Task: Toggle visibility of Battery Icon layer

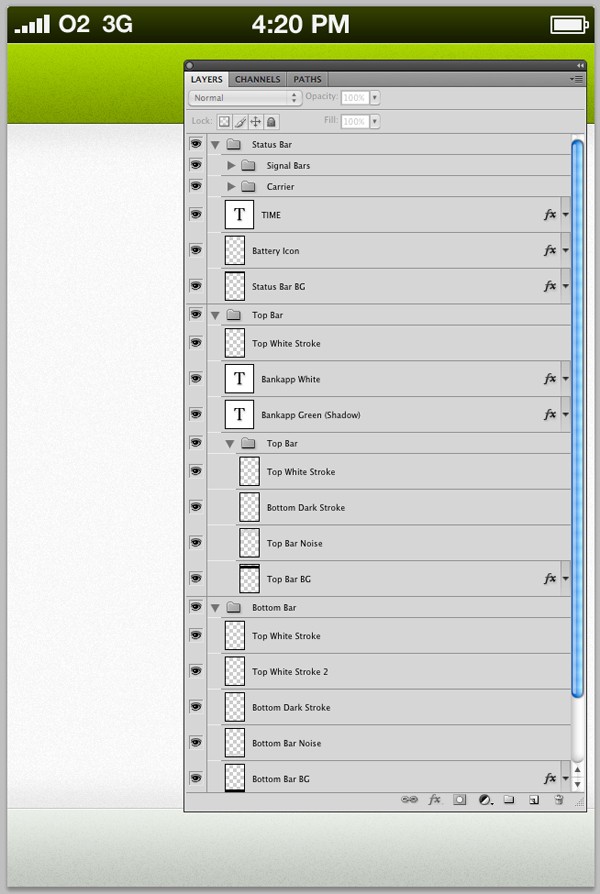Action: point(196,250)
